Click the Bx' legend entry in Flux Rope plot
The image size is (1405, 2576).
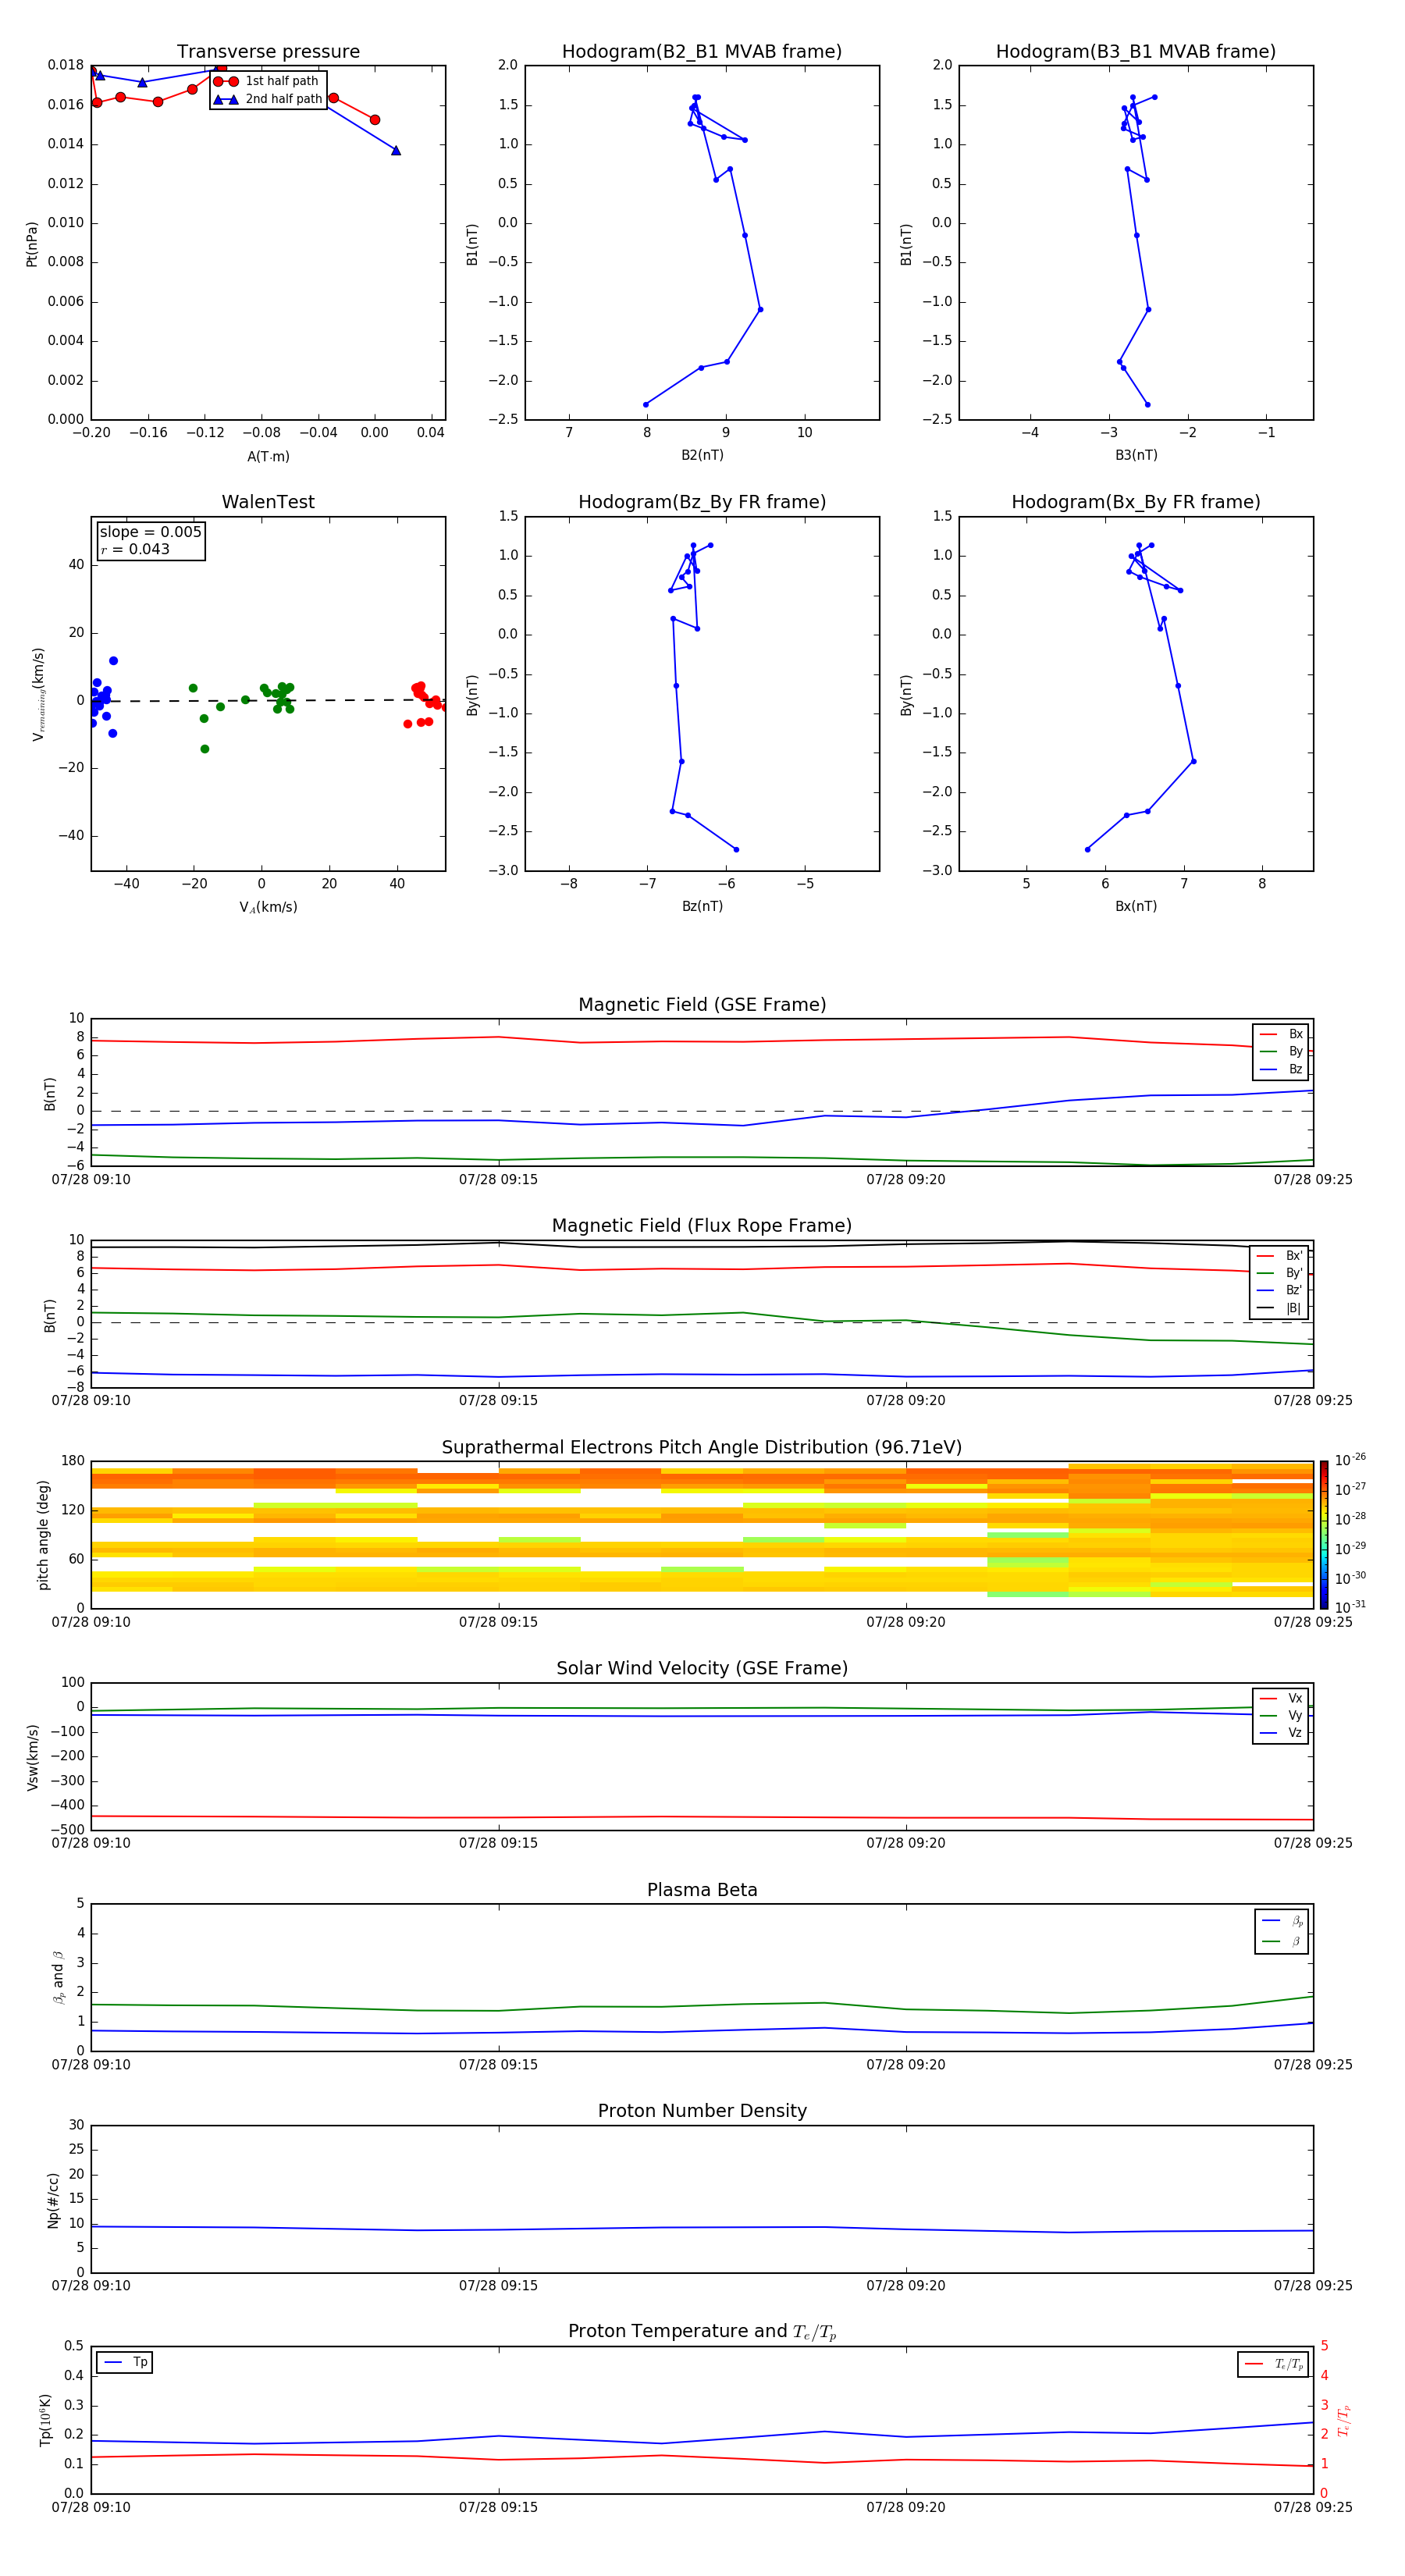pos(1280,1256)
